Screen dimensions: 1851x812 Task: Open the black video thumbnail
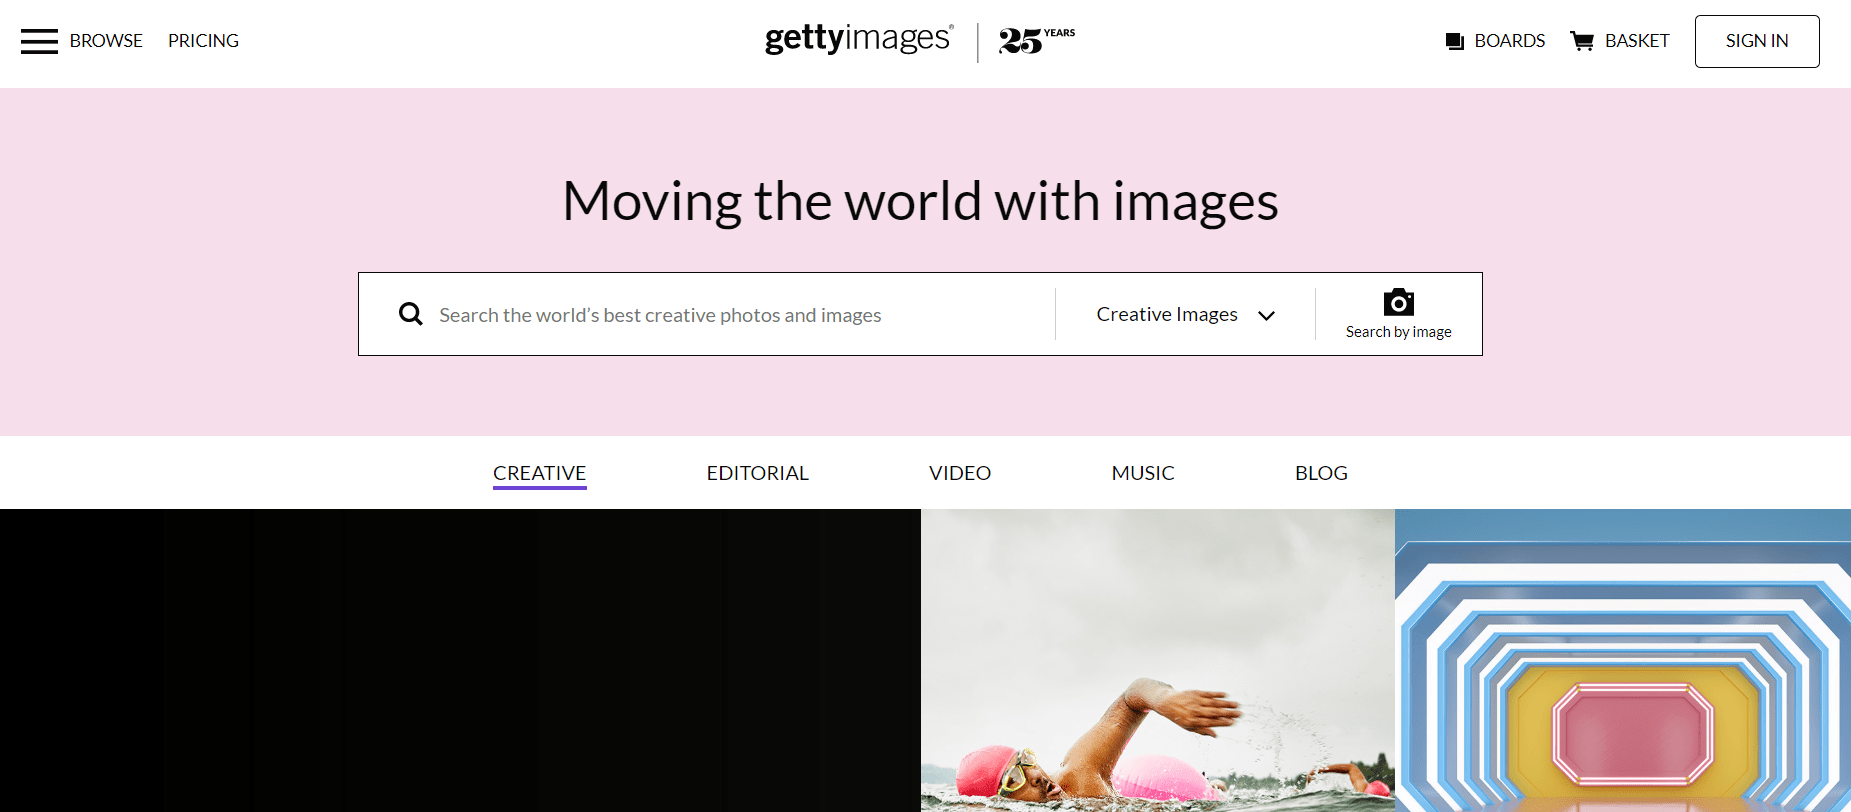point(460,660)
